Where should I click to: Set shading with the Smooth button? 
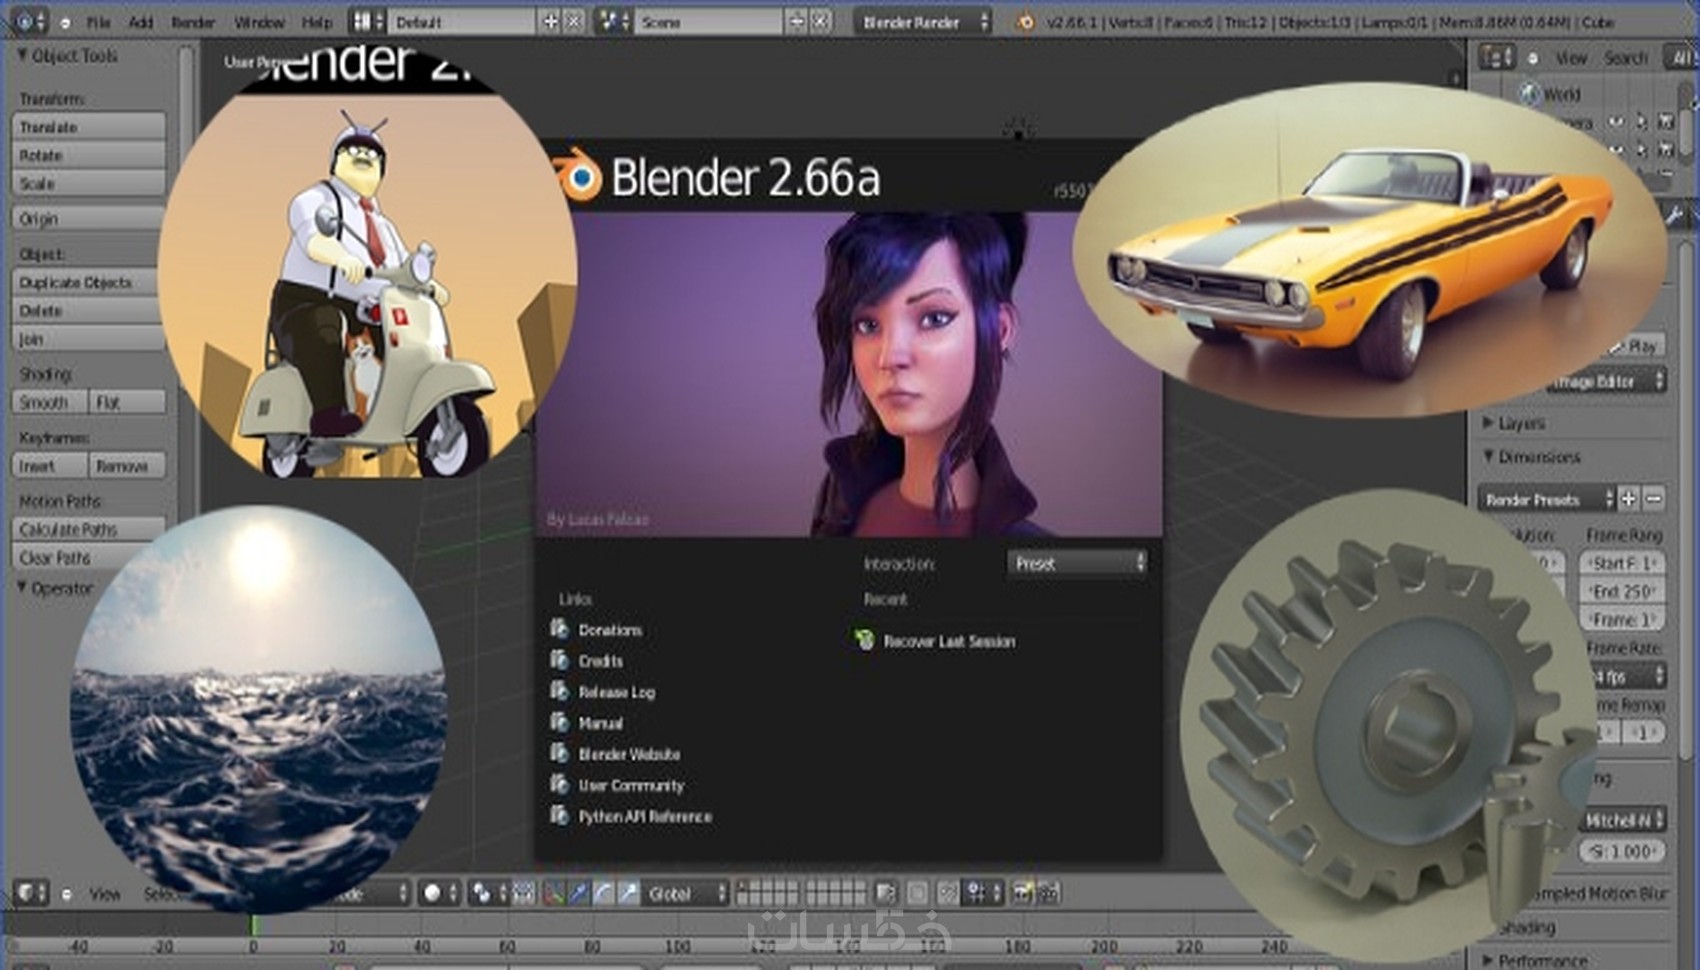coord(49,402)
